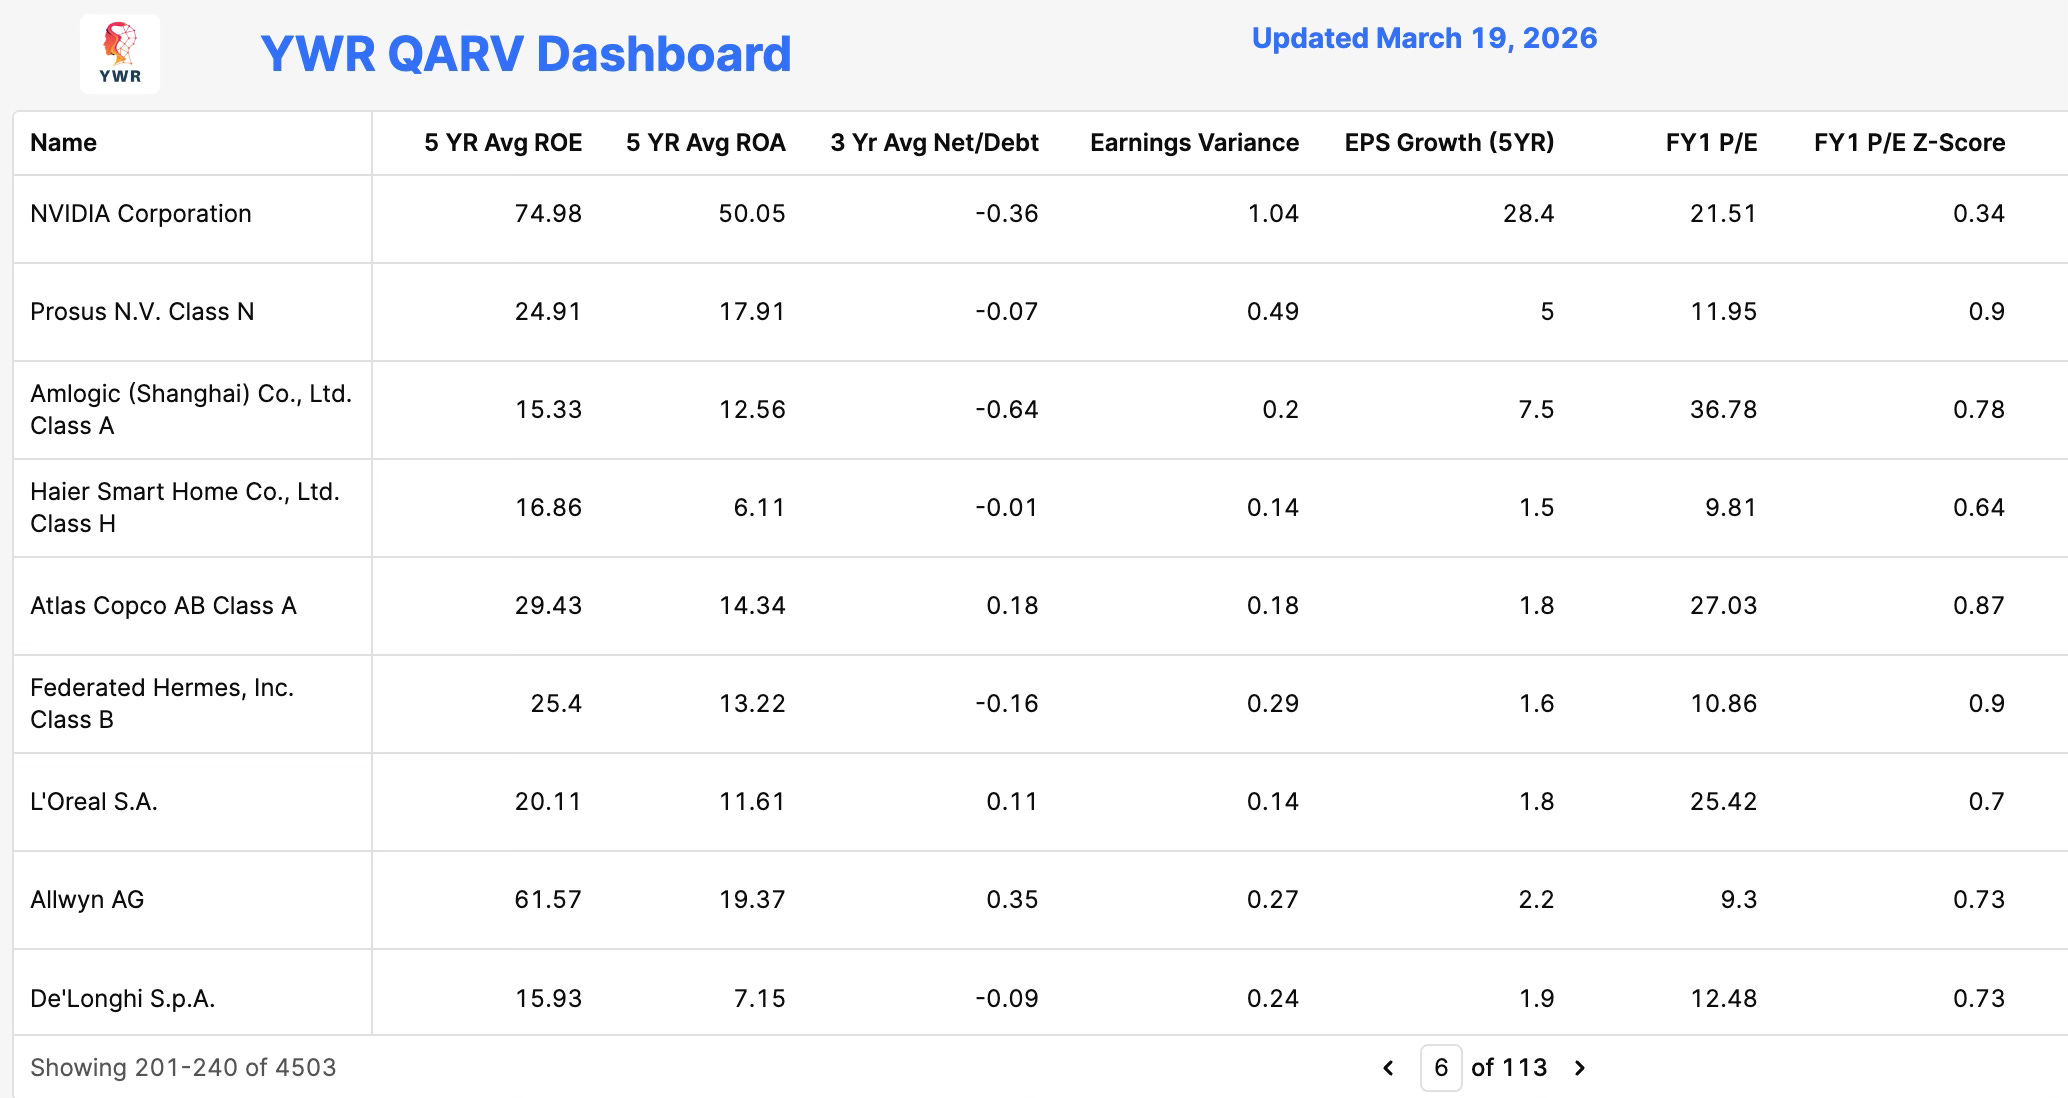Select the NVIDIA Corporation row
This screenshot has height=1098, width=2068.
pyautogui.click(x=141, y=214)
